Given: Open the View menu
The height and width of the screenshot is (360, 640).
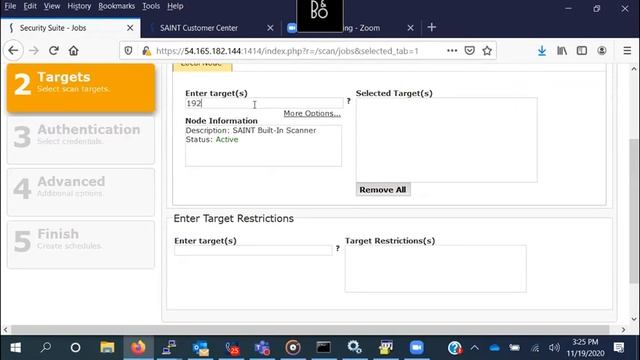Looking at the screenshot, I should (52, 6).
